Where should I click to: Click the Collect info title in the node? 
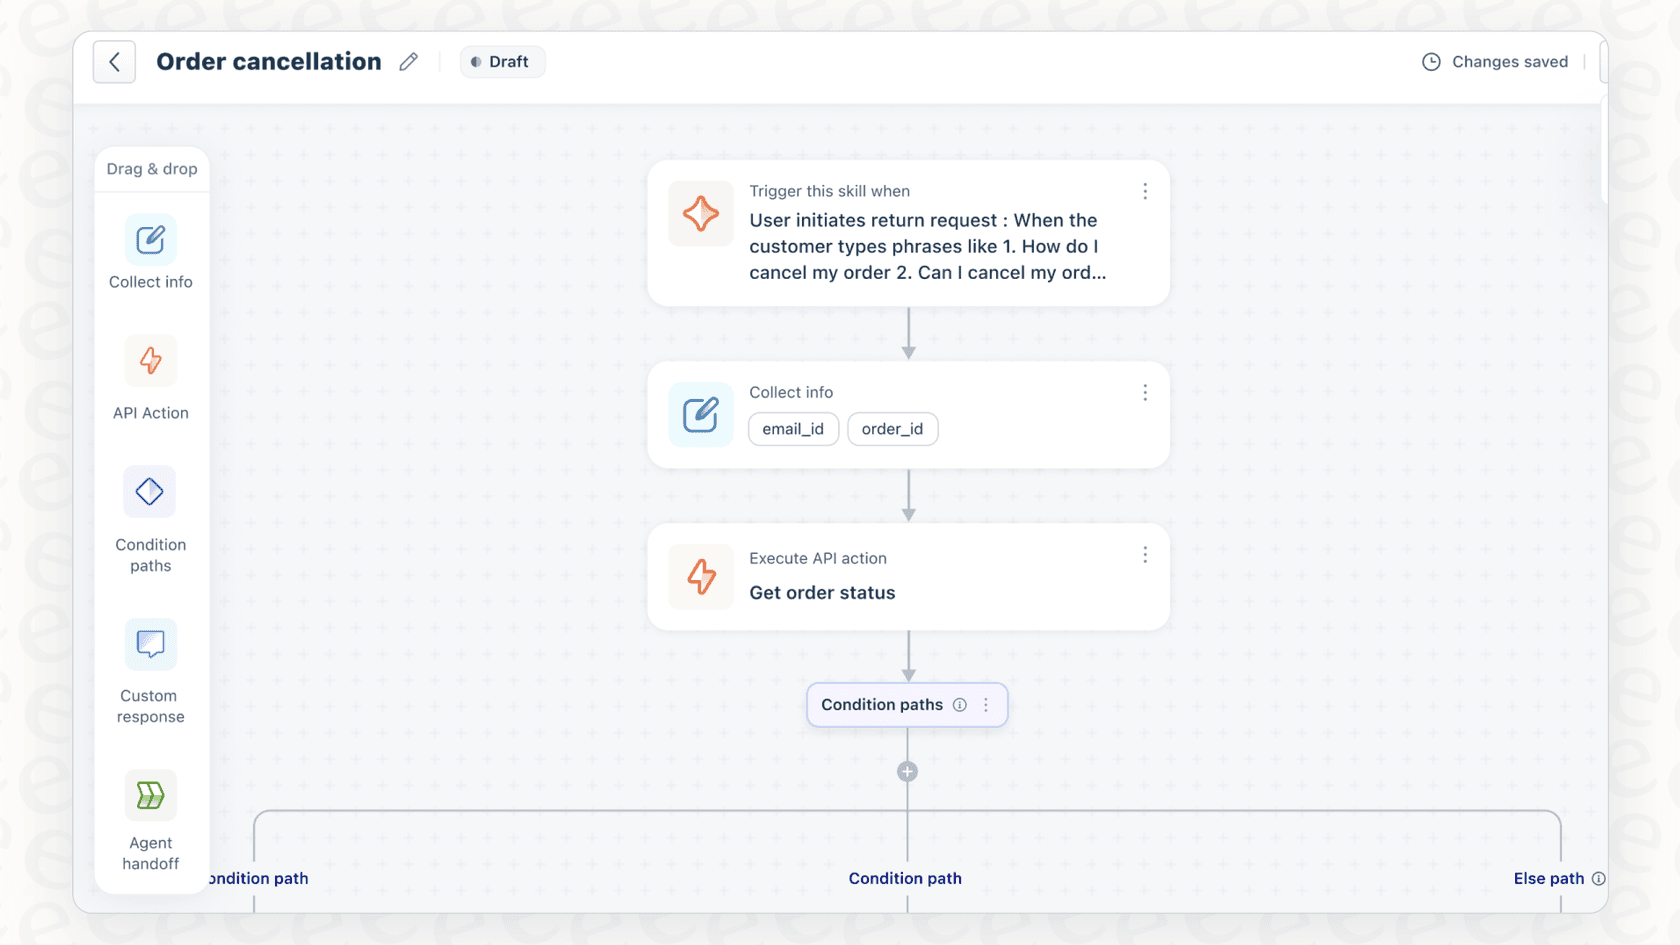(791, 392)
